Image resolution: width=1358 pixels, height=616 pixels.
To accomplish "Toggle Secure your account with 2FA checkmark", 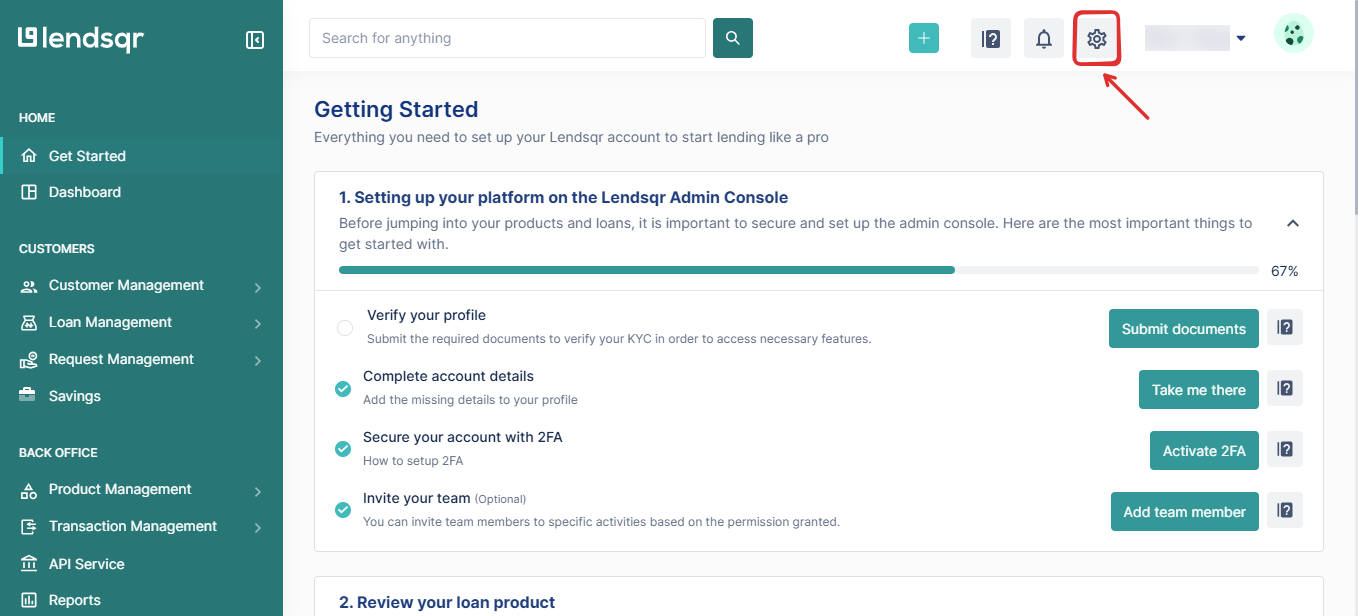I will coord(343,450).
